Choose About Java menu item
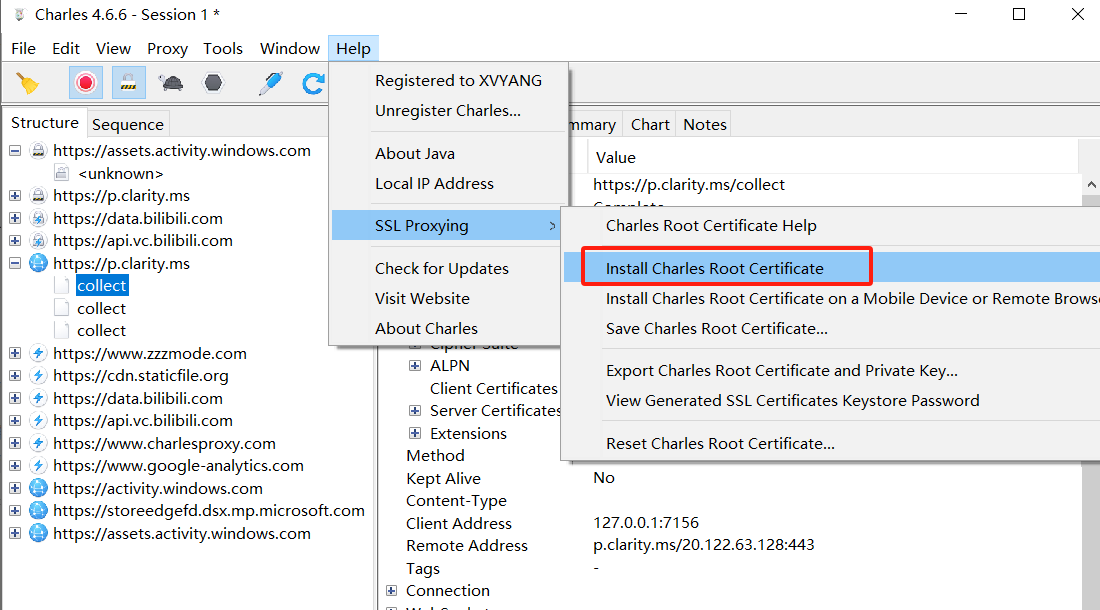 point(415,154)
